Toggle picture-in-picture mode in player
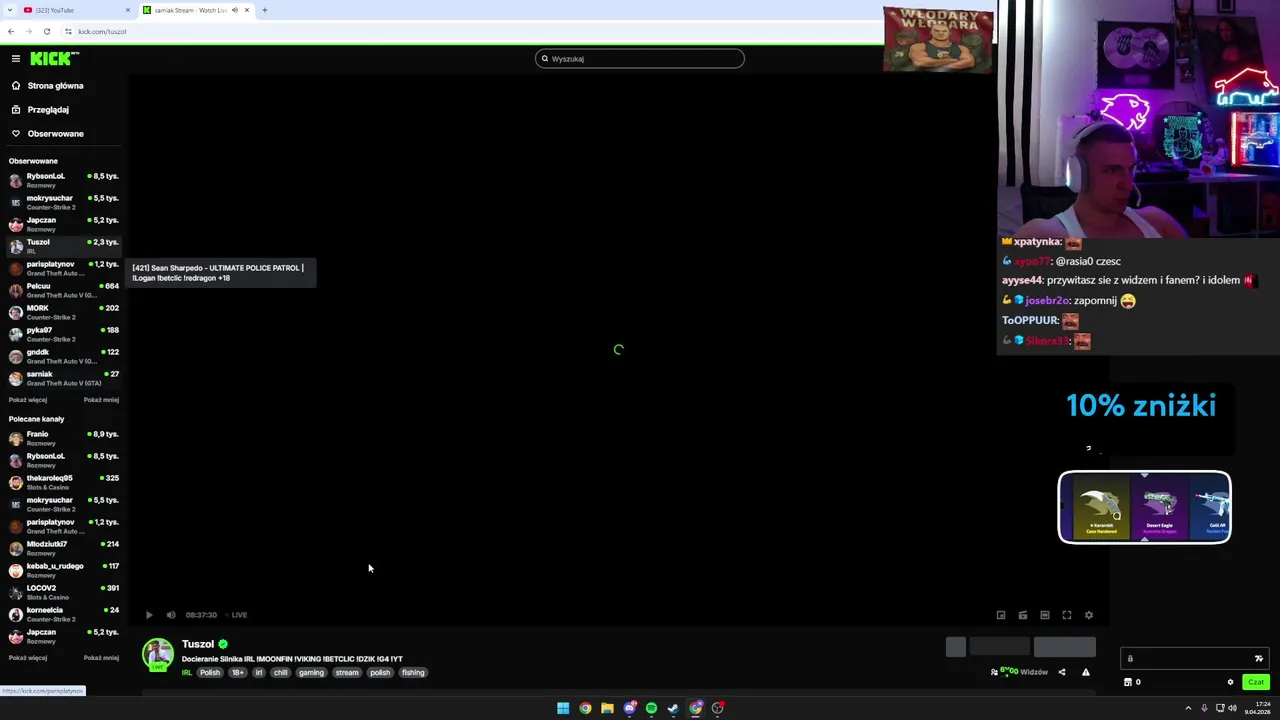Viewport: 1280px width, 720px height. click(1001, 615)
